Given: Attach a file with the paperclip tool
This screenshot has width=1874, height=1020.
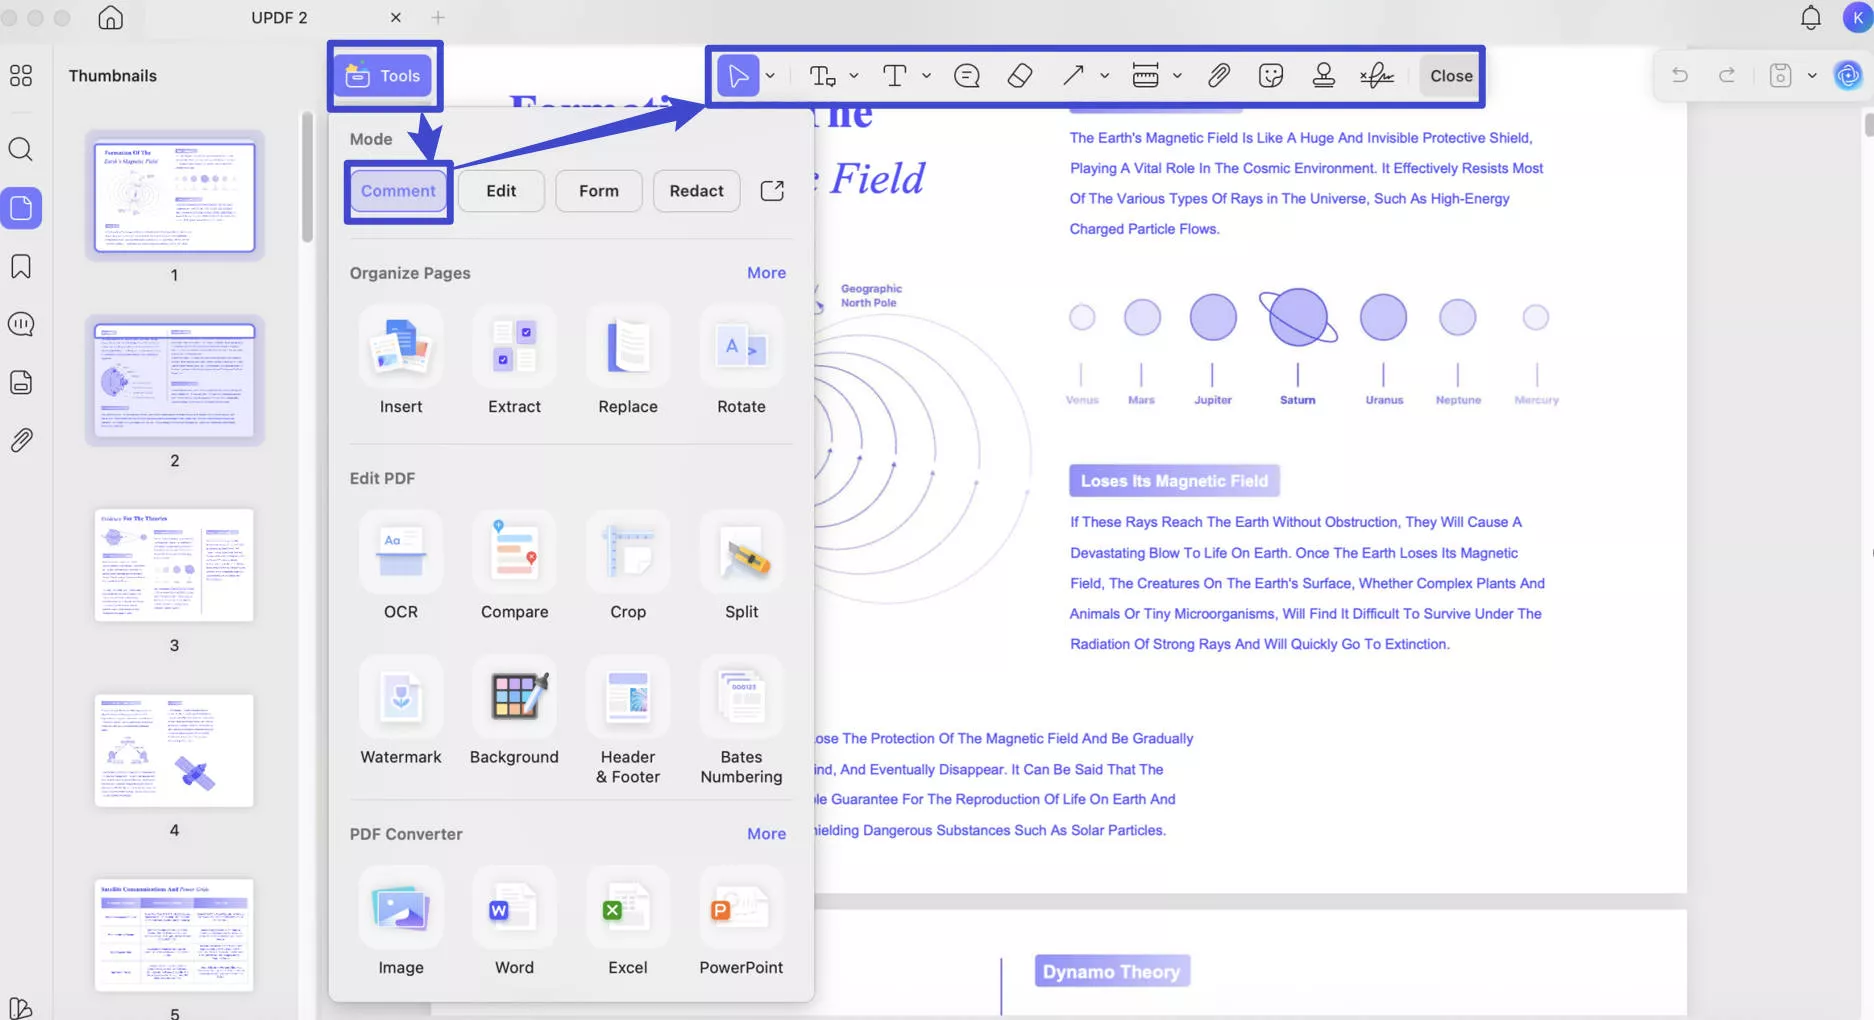Looking at the screenshot, I should pyautogui.click(x=1219, y=75).
